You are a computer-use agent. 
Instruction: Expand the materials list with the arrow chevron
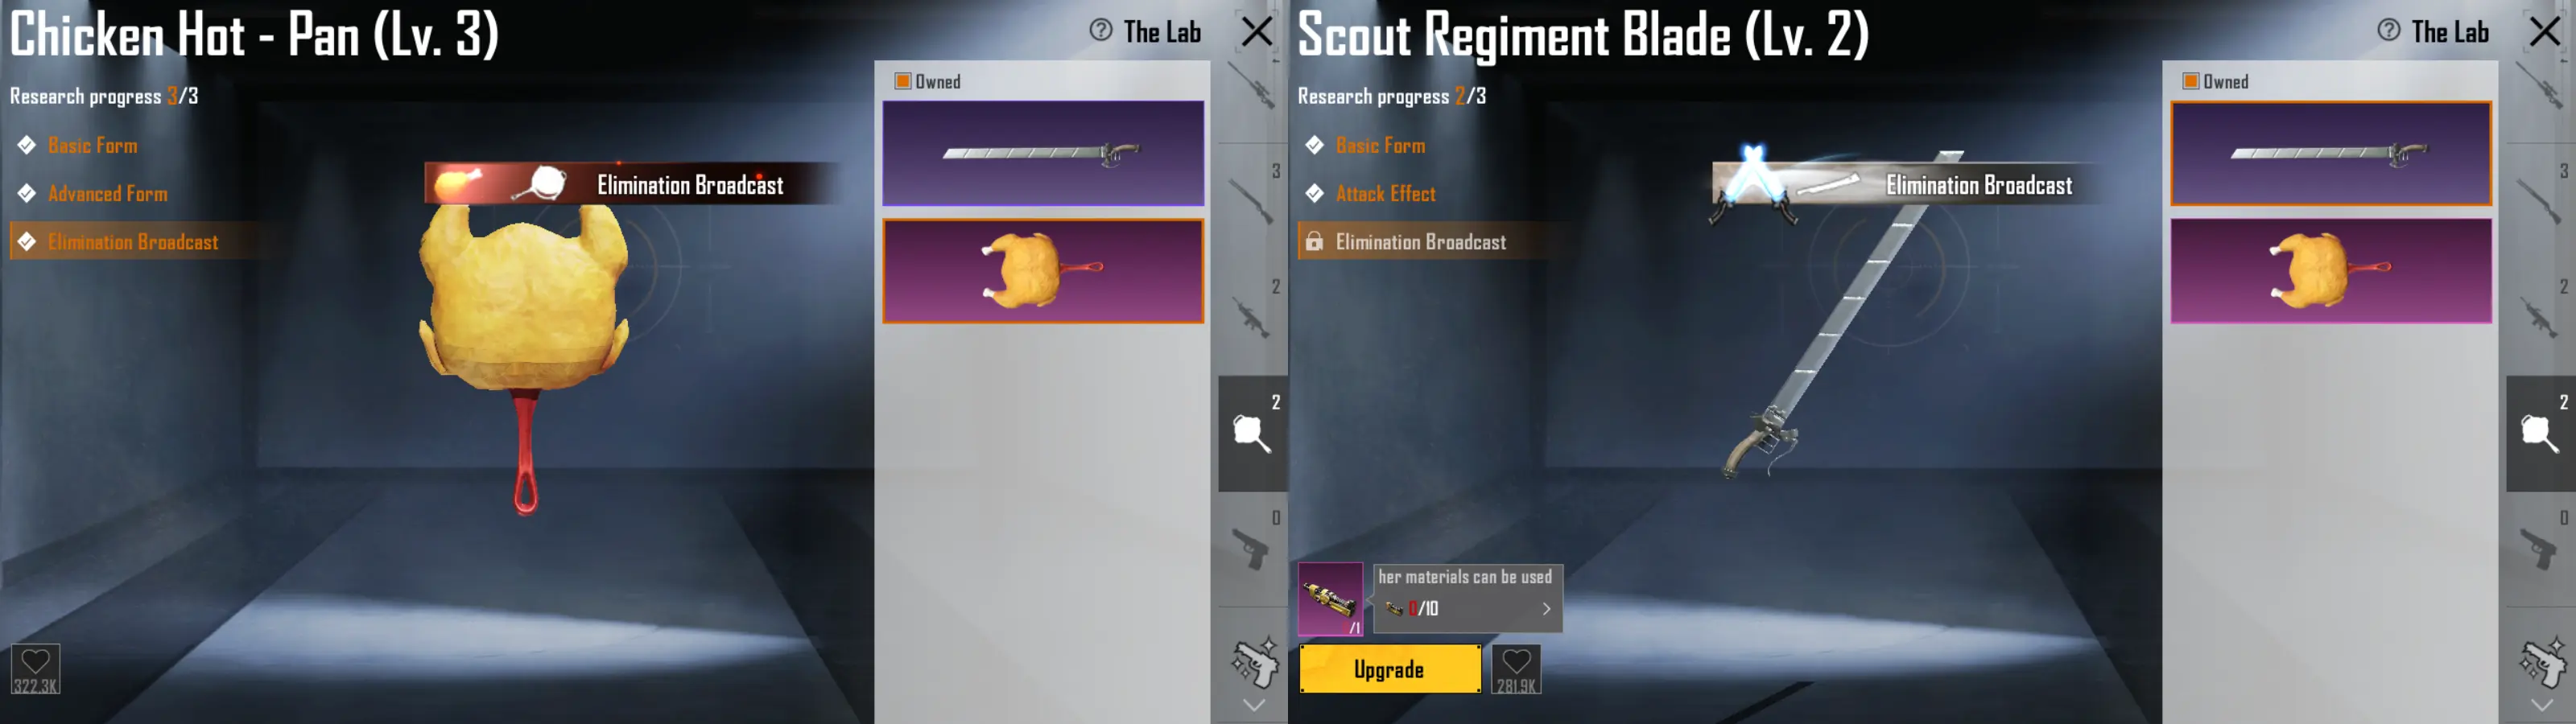[x=1546, y=608]
